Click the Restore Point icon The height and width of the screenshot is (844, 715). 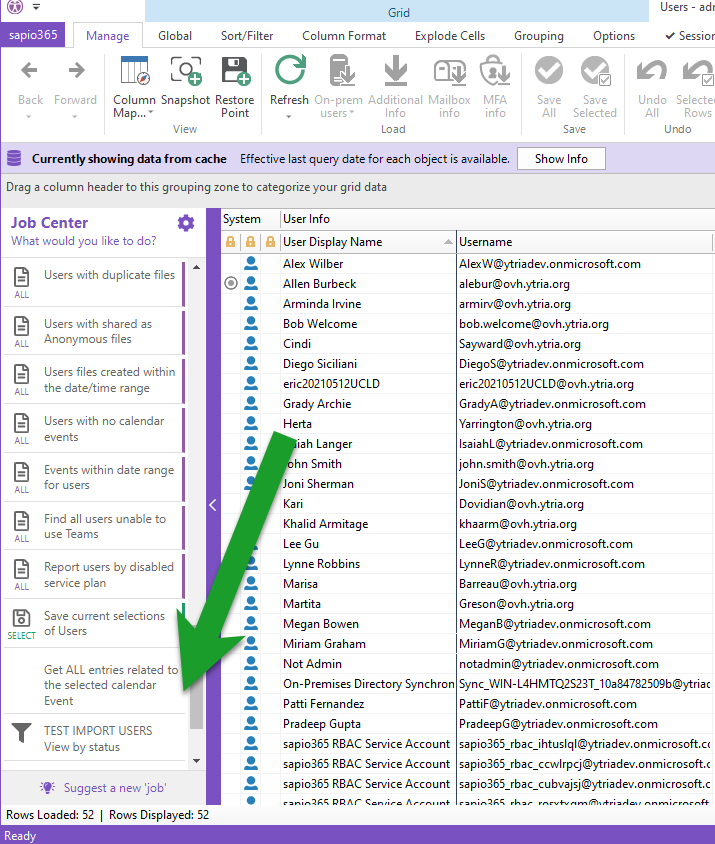[235, 72]
